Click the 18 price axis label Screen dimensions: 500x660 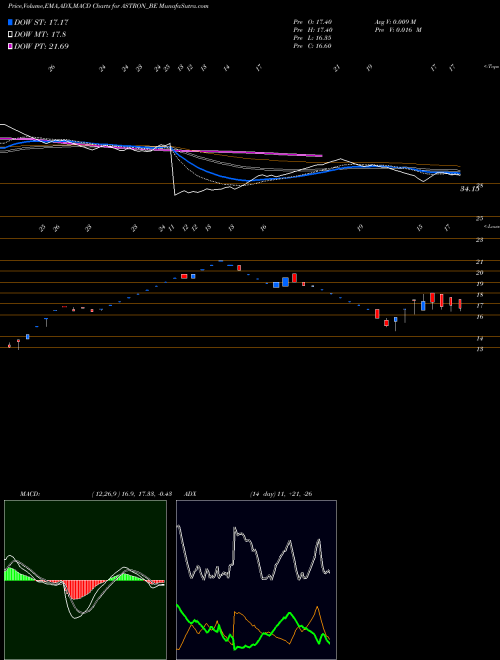[x=479, y=295]
